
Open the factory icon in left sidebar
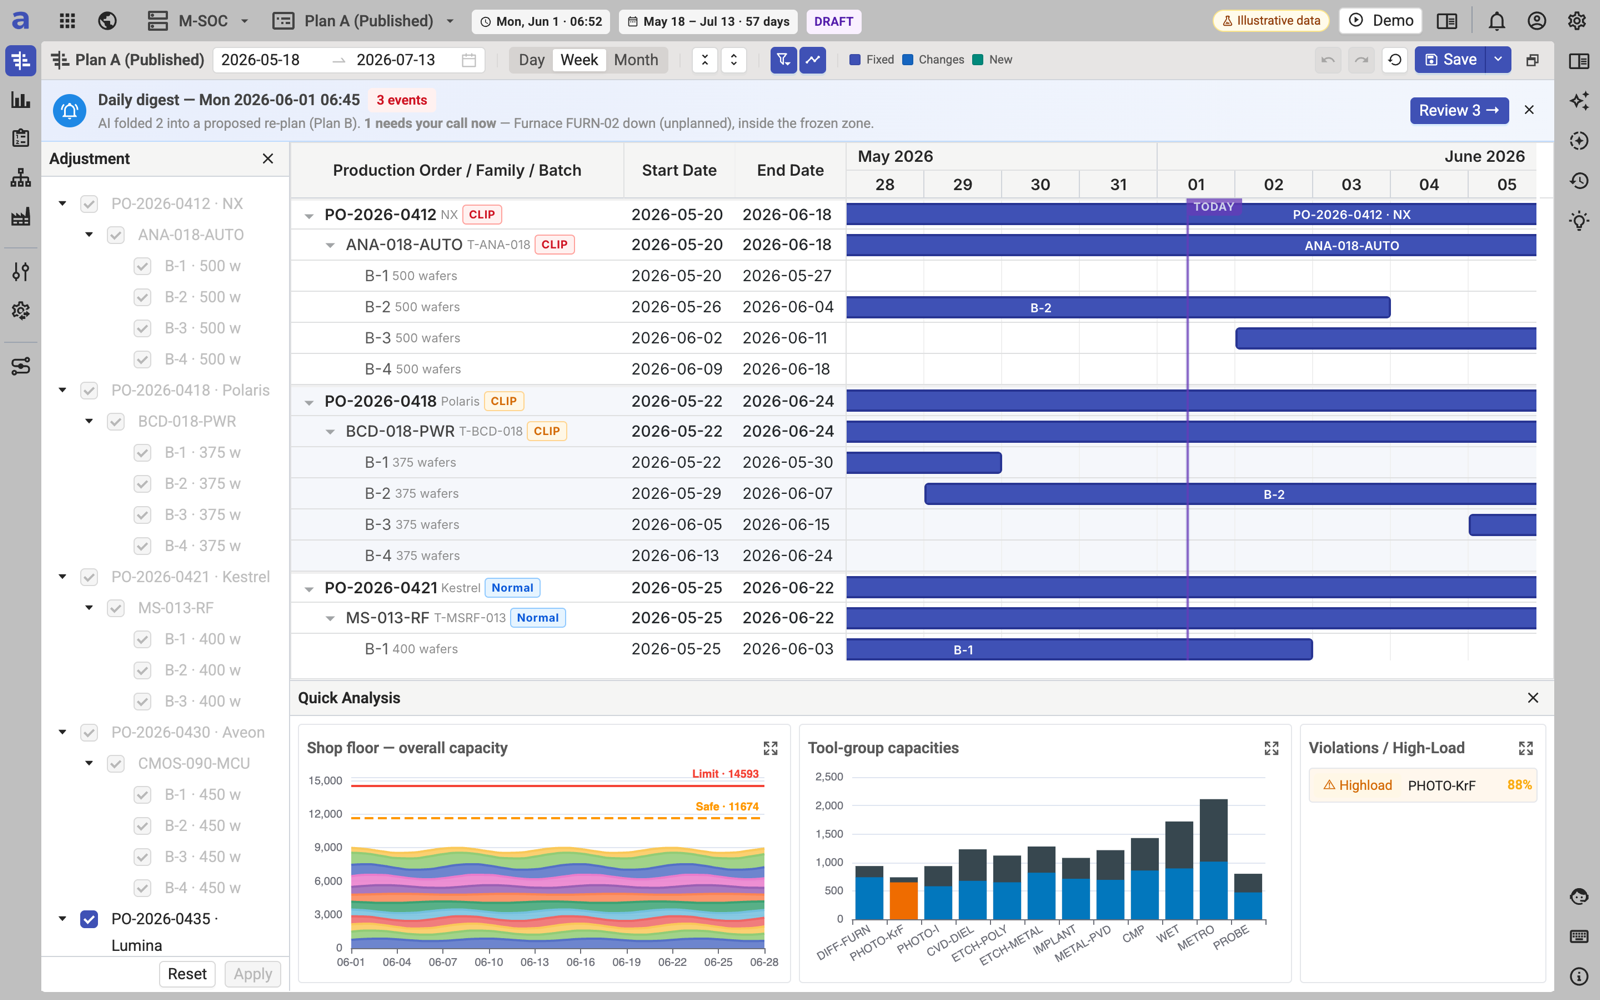tap(20, 217)
